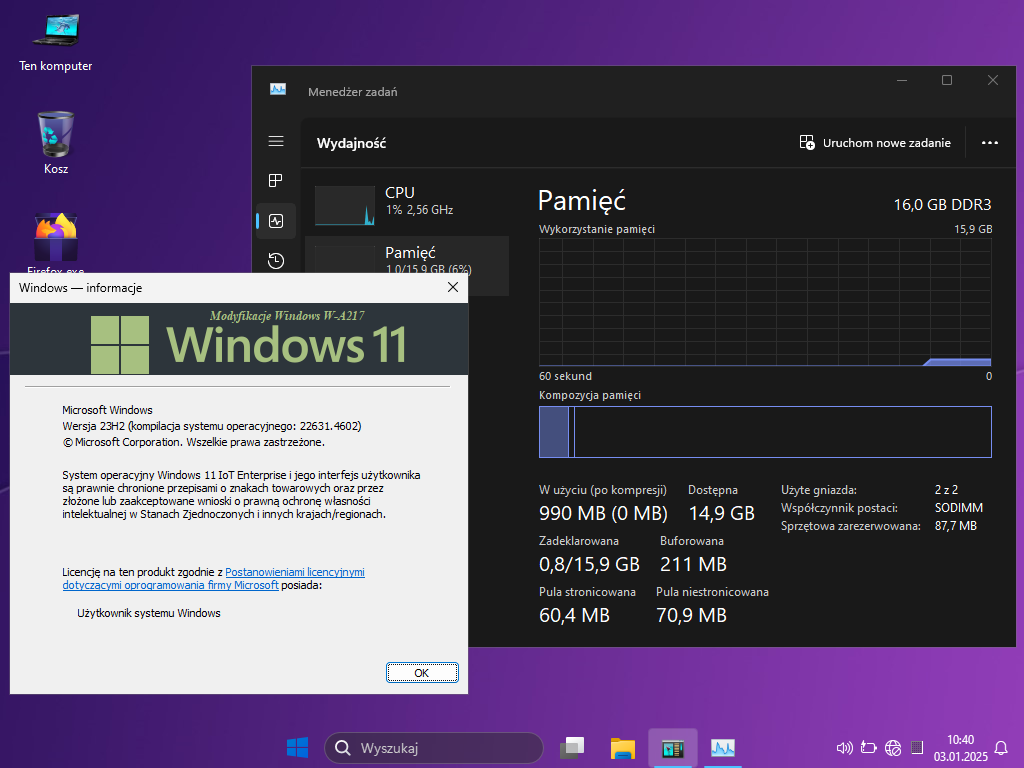Viewport: 1024px width, 768px height.
Task: Open Task View from the taskbar
Action: tap(572, 748)
